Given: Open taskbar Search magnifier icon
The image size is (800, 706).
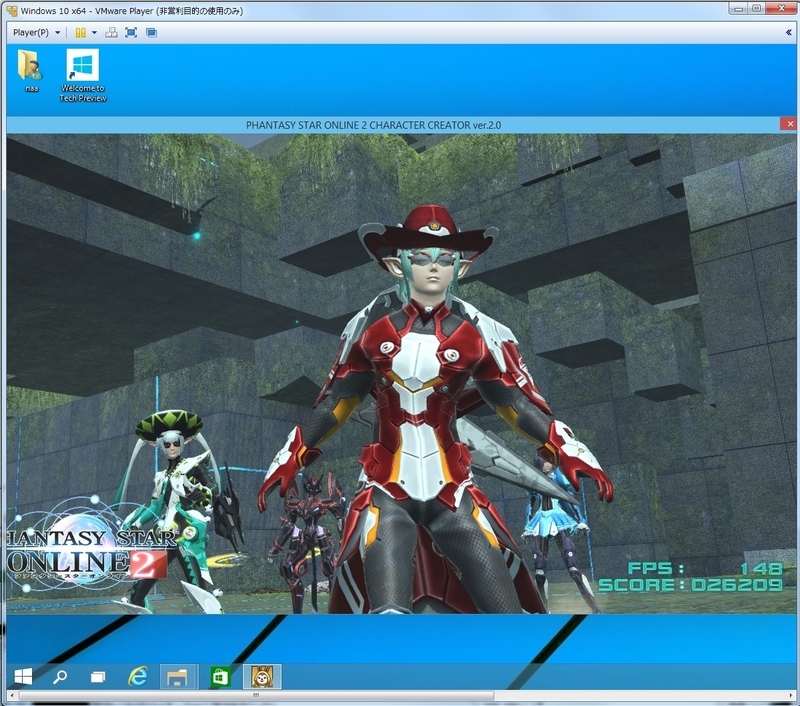Looking at the screenshot, I should [60, 677].
